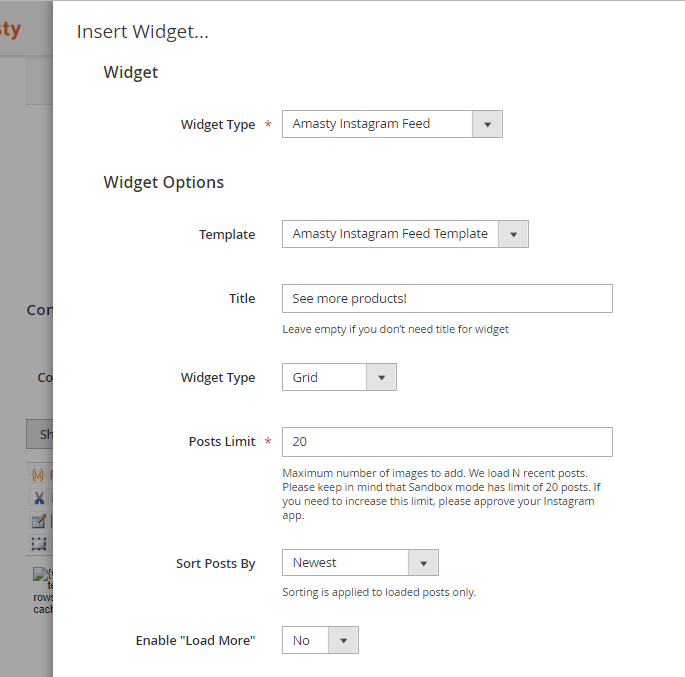The image size is (685, 677).
Task: Open the Template dropdown
Action: (x=405, y=234)
